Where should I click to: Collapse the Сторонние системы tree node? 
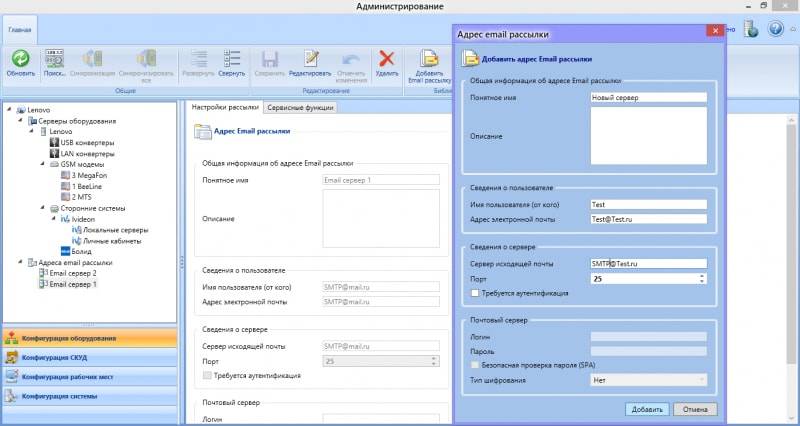click(41, 208)
